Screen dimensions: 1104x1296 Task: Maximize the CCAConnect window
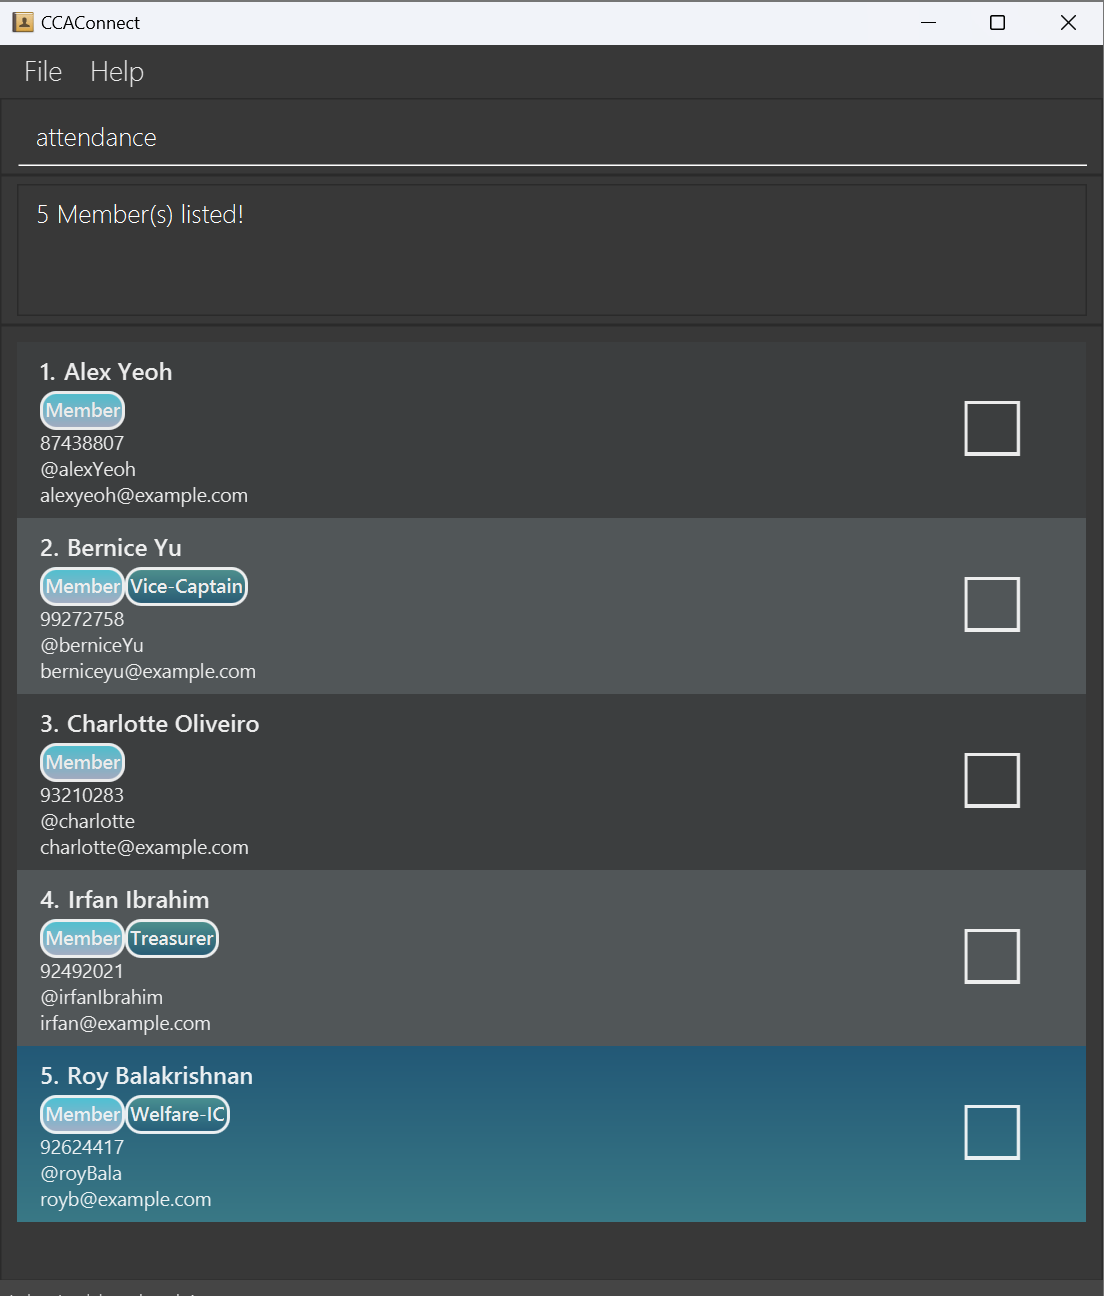point(997,22)
